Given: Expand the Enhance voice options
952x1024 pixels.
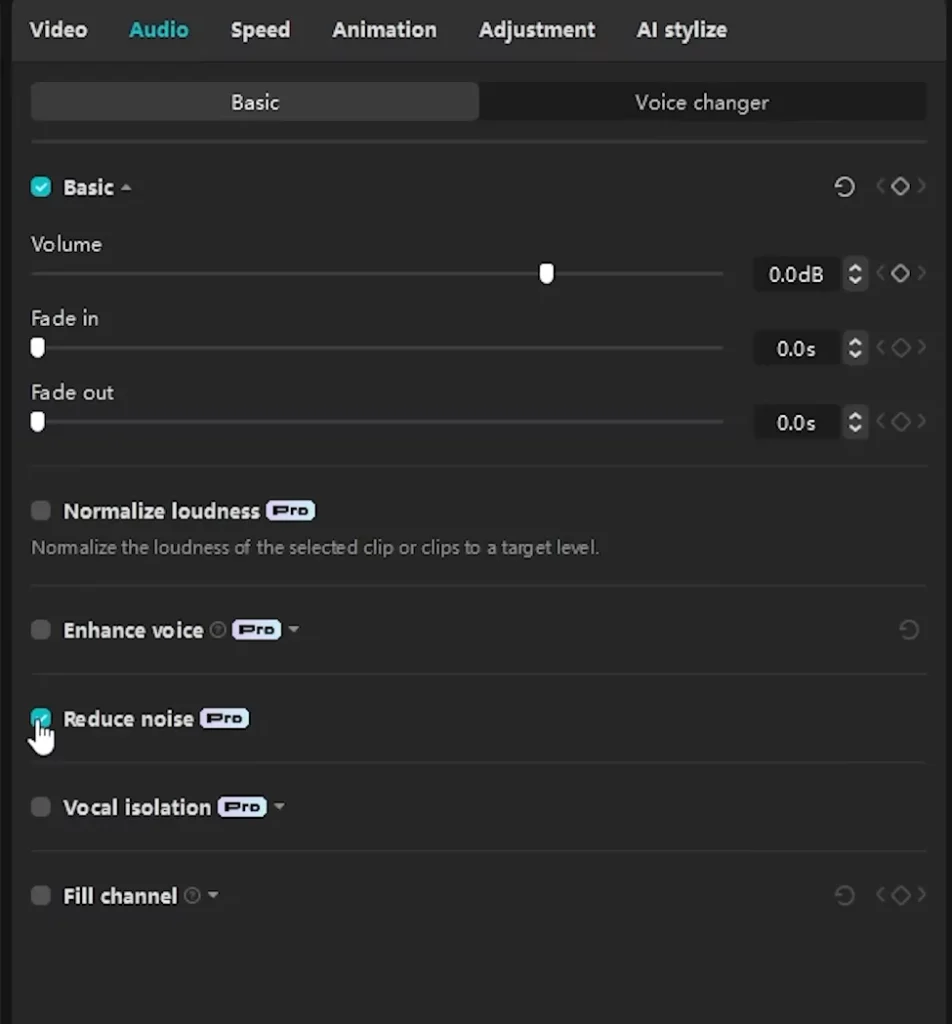Looking at the screenshot, I should (x=293, y=629).
